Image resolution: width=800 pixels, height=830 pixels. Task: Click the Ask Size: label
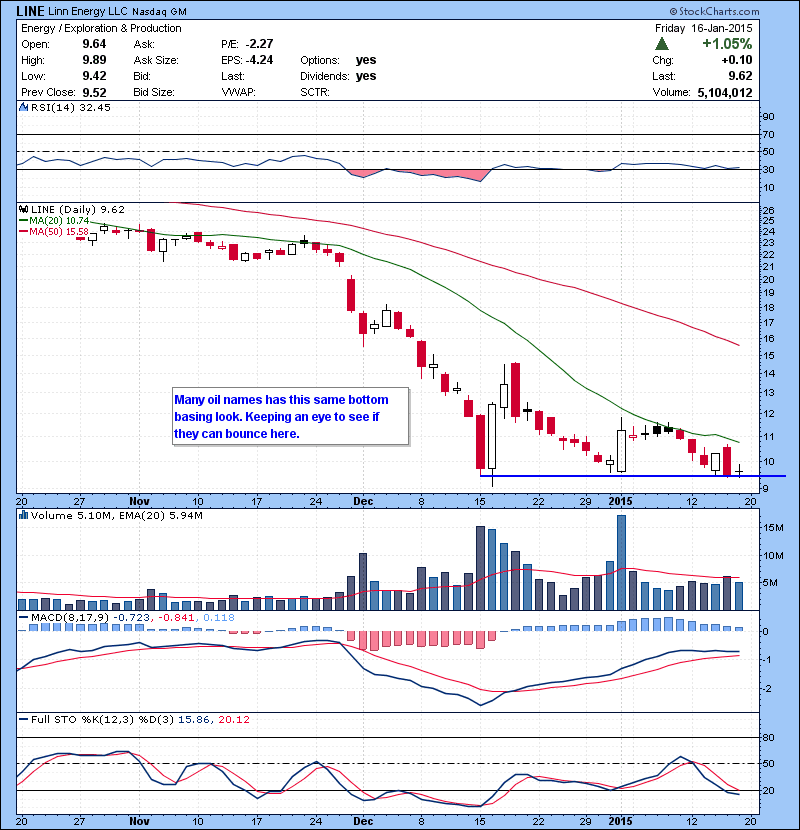pos(156,60)
